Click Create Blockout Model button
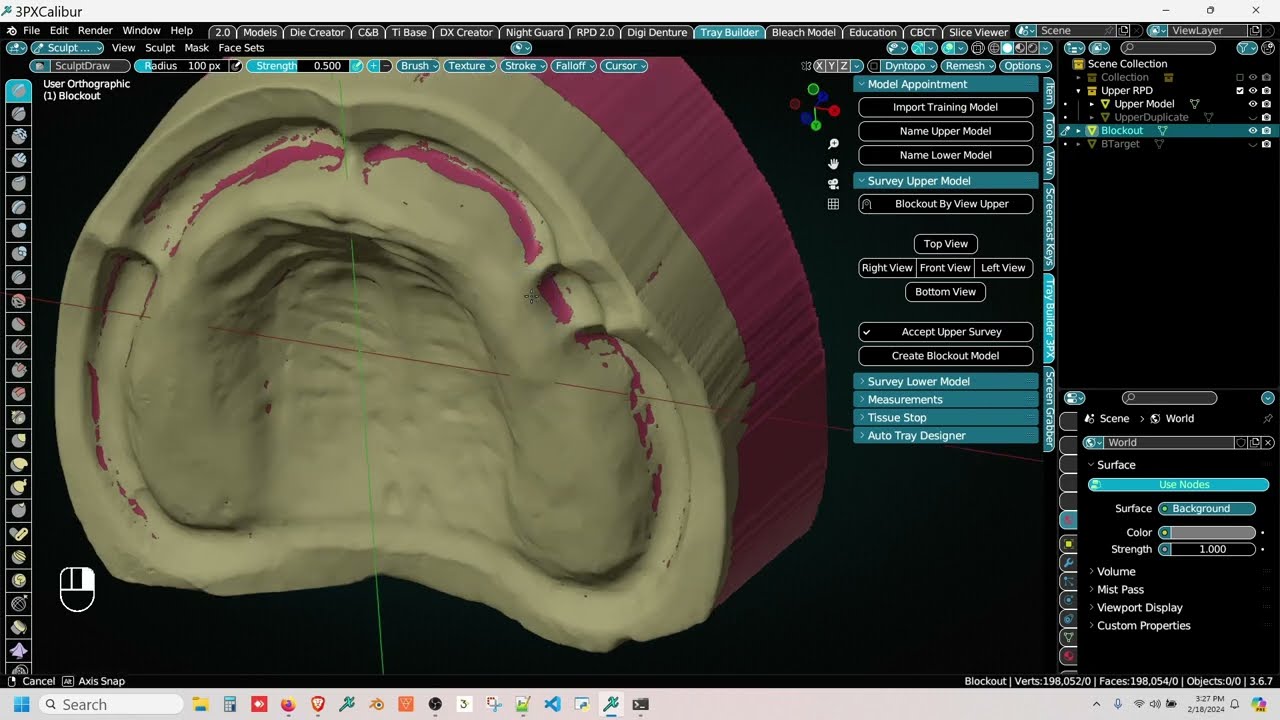Screen dimensions: 1280x720 pyautogui.click(x=946, y=356)
